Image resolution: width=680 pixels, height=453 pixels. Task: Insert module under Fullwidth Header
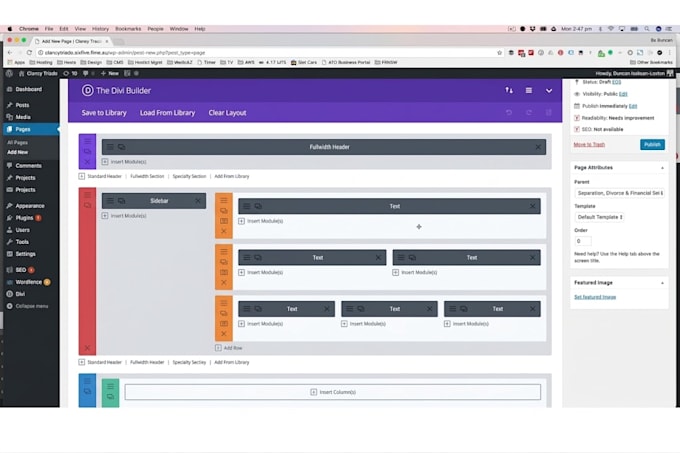pos(124,162)
